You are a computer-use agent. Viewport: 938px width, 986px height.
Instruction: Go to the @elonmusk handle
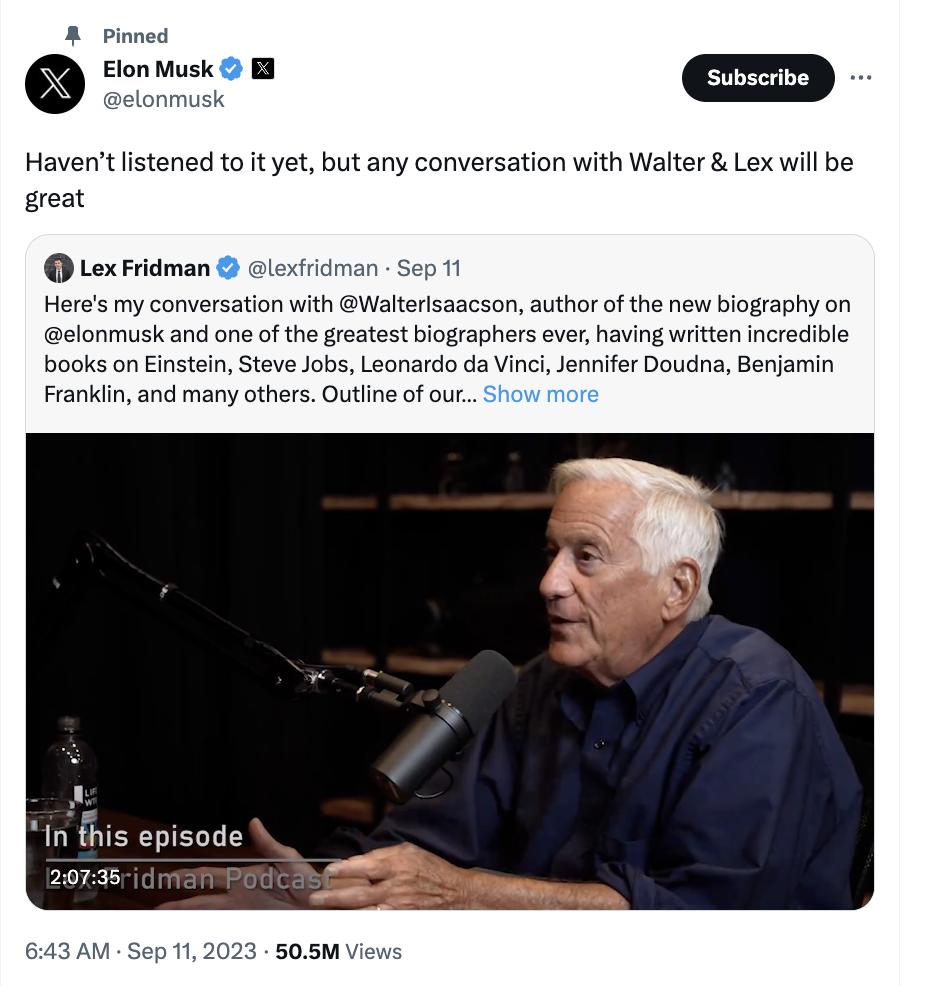tap(164, 99)
